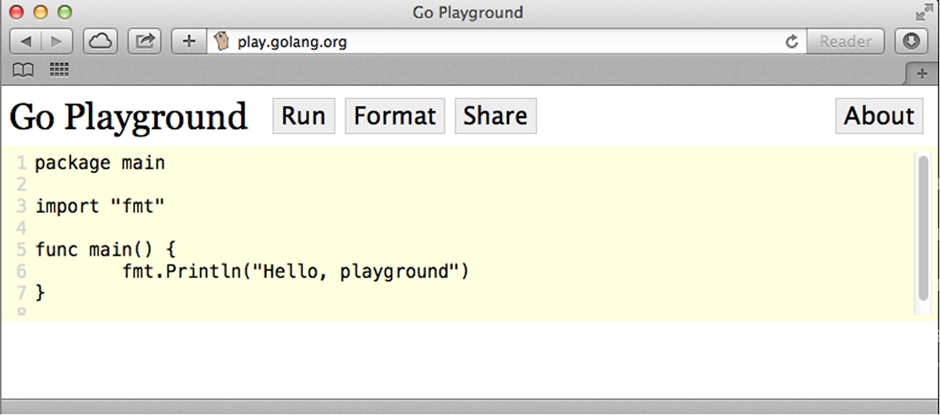Show downloads using the down-arrow icon

coord(911,42)
